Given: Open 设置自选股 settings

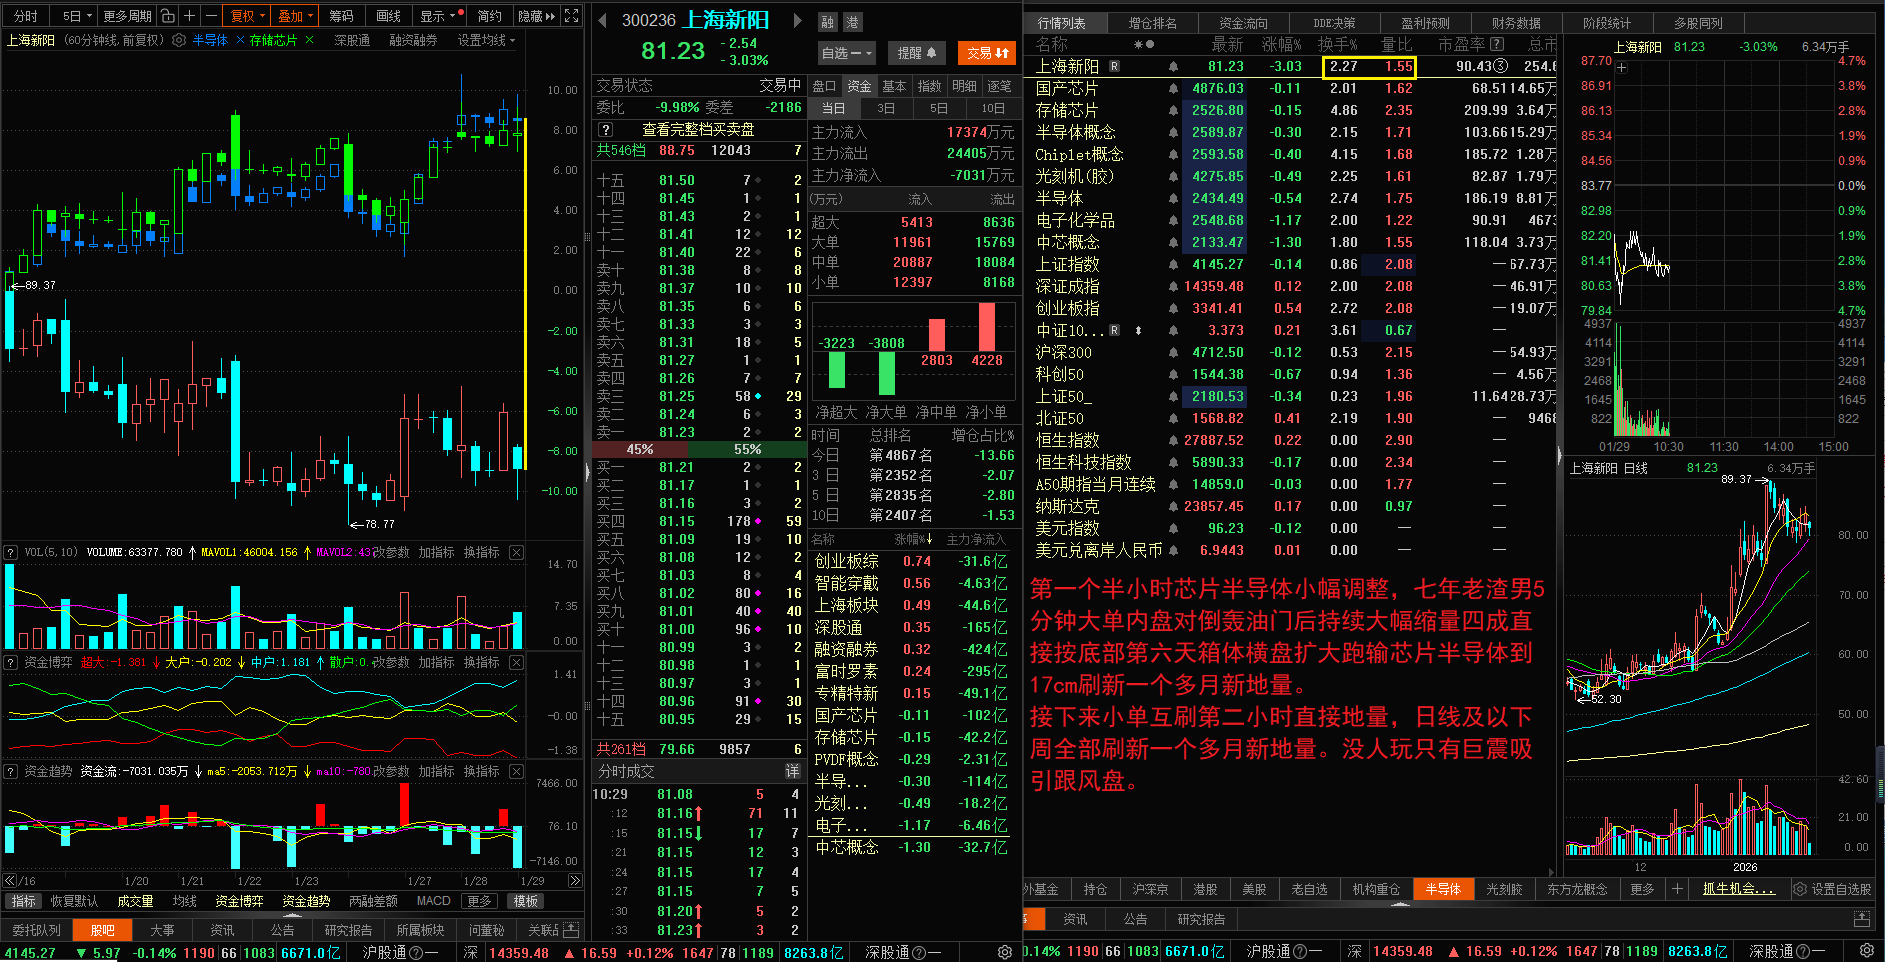Looking at the screenshot, I should [1832, 889].
